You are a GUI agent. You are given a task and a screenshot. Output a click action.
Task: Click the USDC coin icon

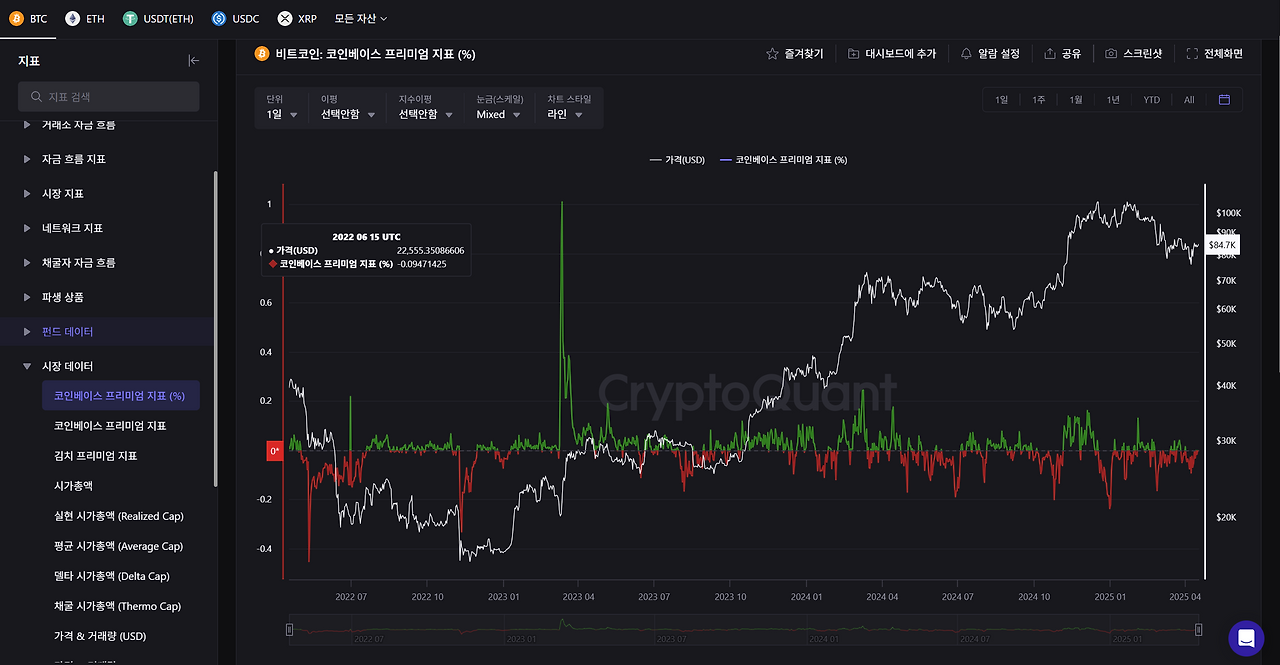click(219, 18)
